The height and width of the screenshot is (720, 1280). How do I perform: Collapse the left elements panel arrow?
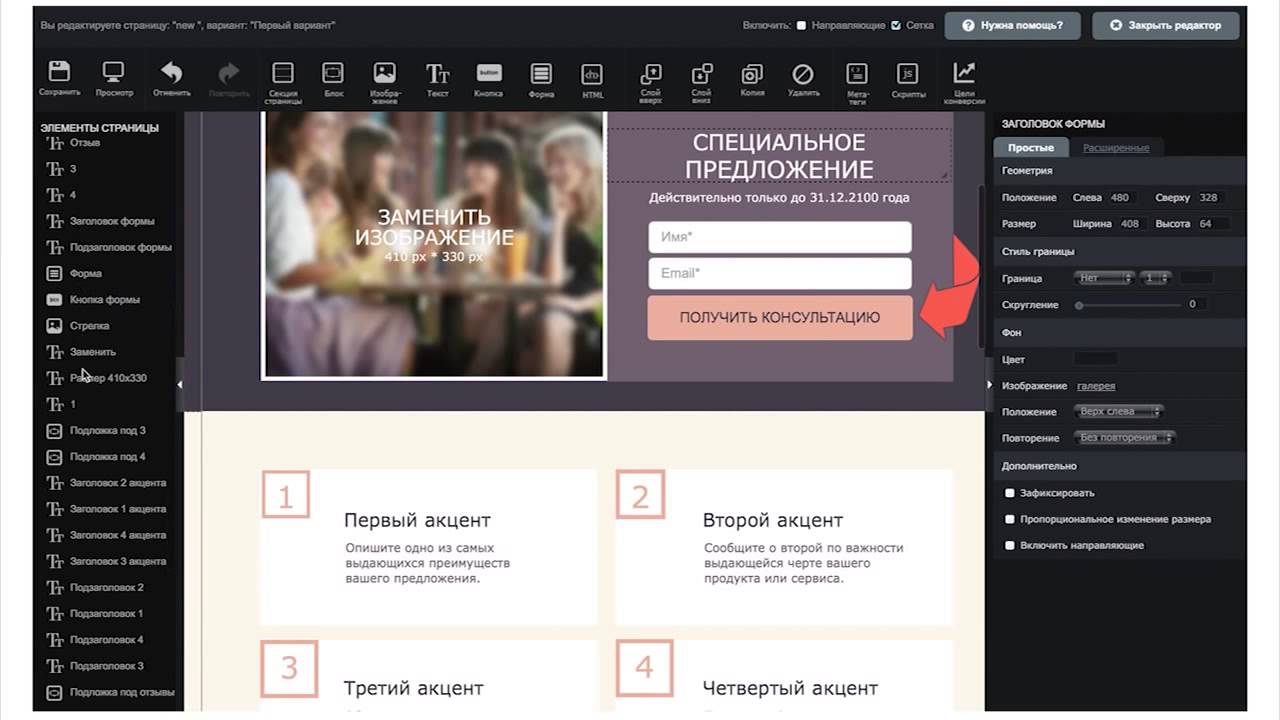coord(180,384)
